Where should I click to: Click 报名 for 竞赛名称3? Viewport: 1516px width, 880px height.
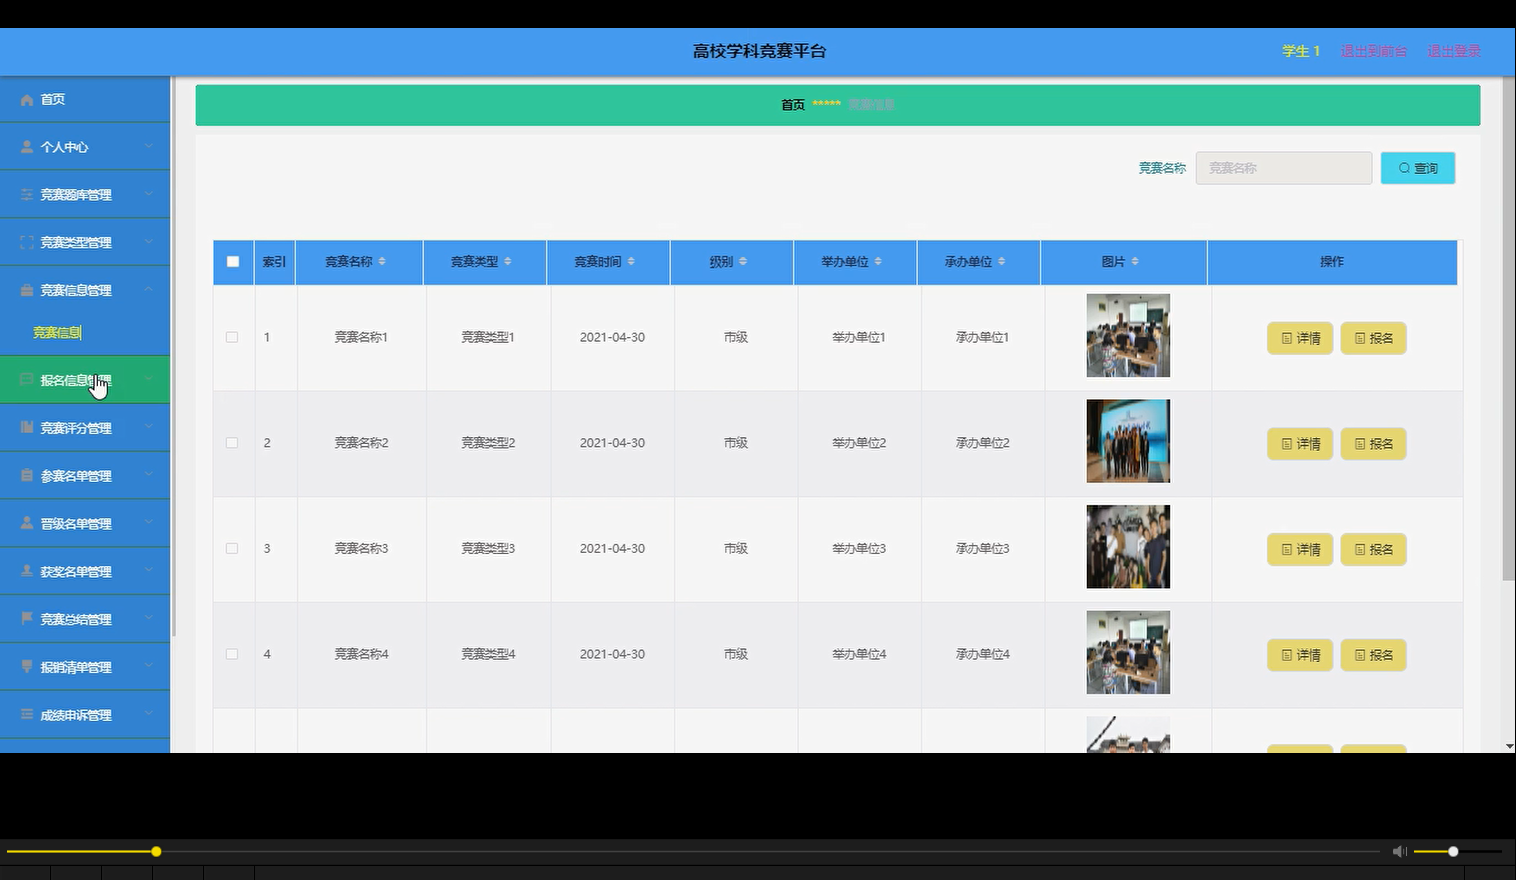(1373, 550)
